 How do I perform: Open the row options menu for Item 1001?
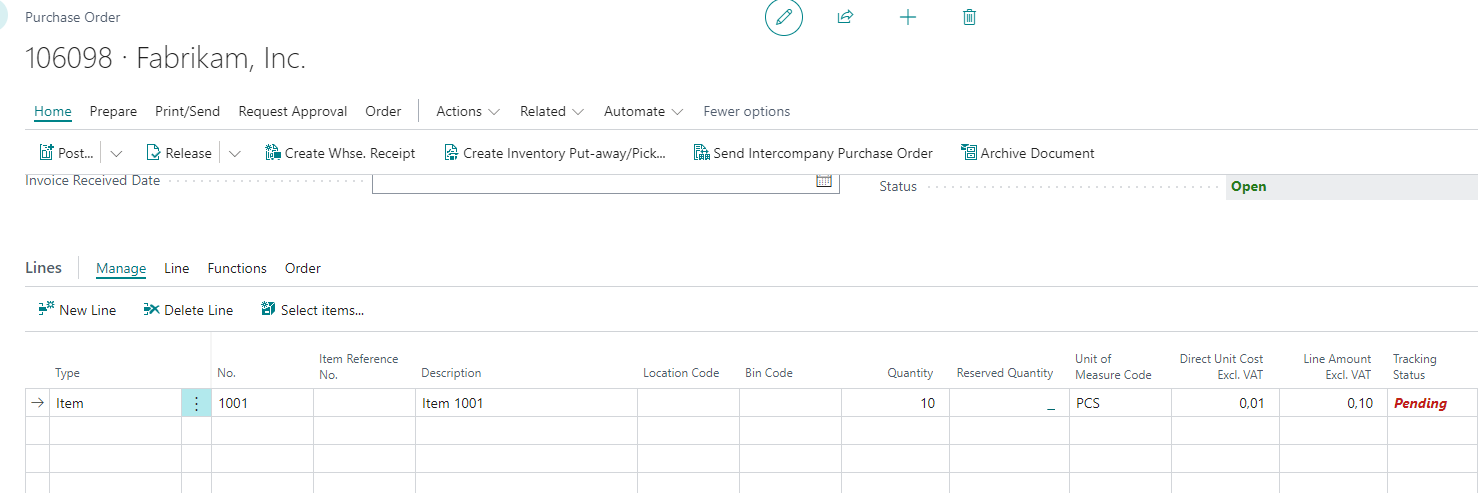(196, 403)
